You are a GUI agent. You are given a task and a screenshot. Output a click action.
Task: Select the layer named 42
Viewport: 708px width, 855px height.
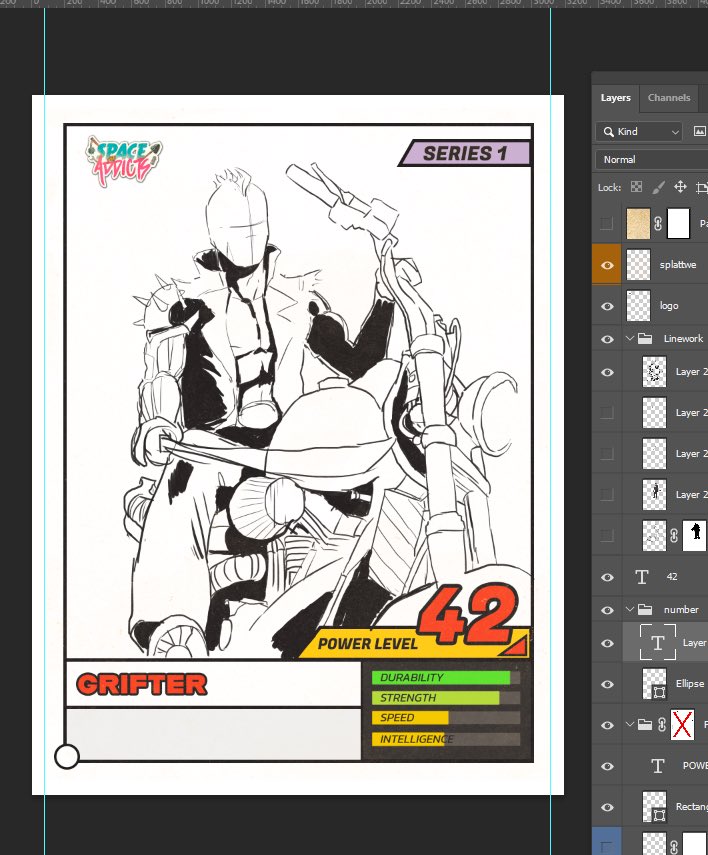[672, 576]
